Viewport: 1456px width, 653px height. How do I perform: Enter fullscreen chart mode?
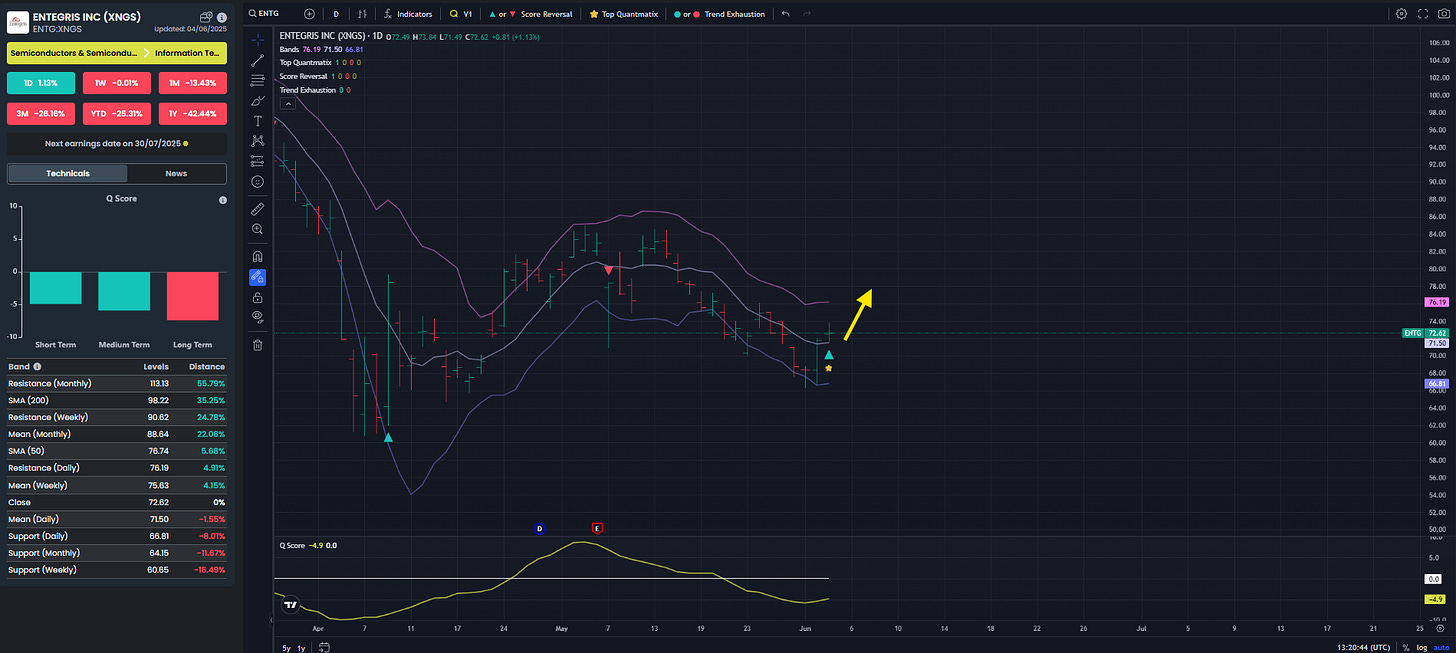click(x=1421, y=14)
